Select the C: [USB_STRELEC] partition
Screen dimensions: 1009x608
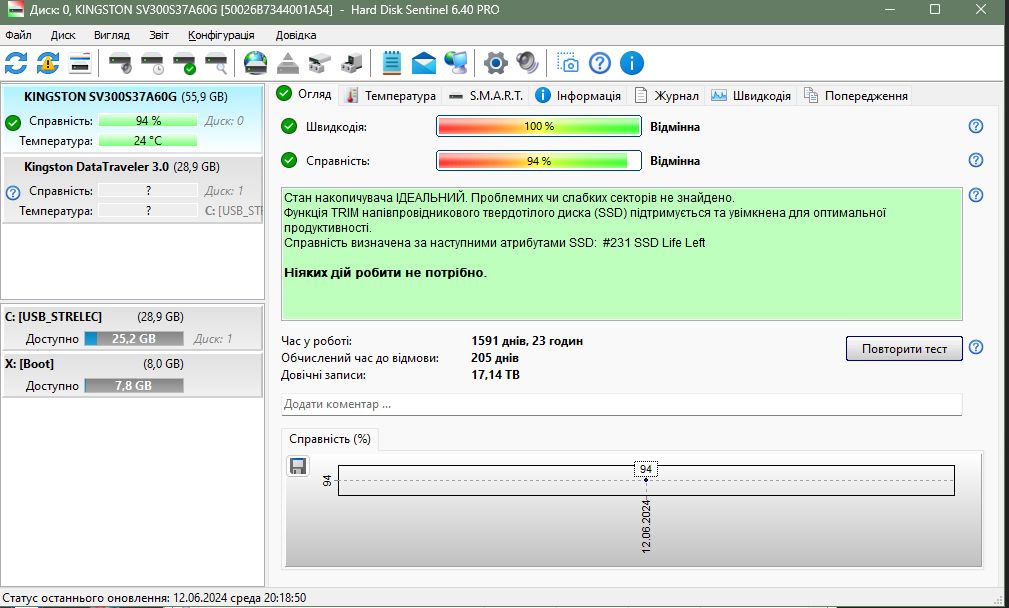coord(133,327)
